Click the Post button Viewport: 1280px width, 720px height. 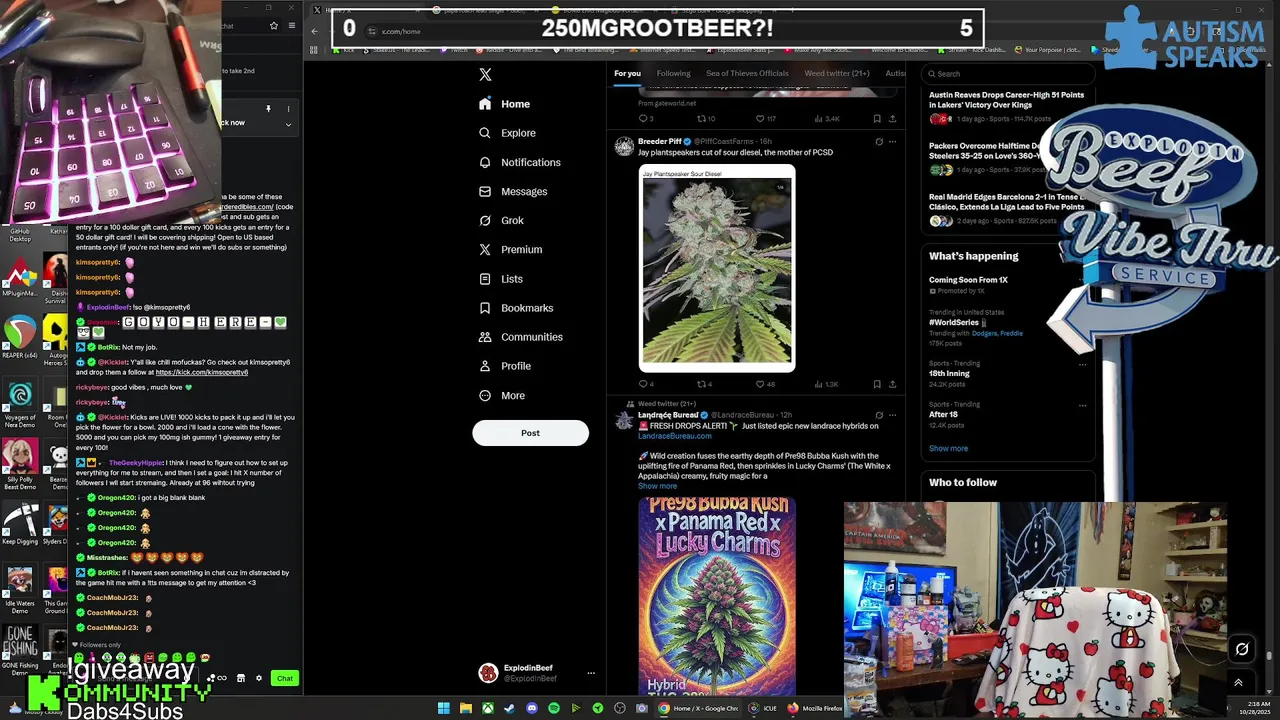530,433
